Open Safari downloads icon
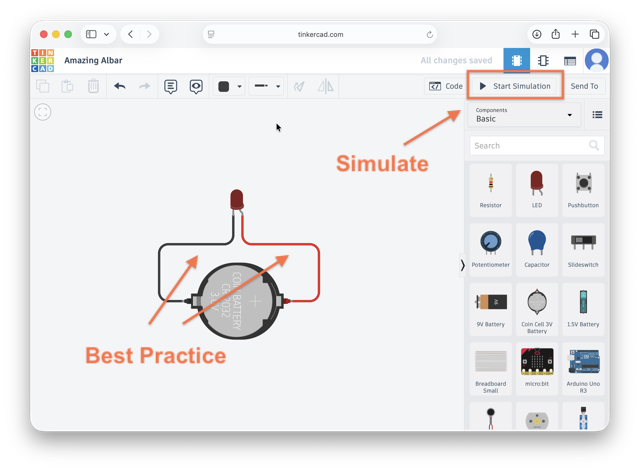 tap(537, 34)
